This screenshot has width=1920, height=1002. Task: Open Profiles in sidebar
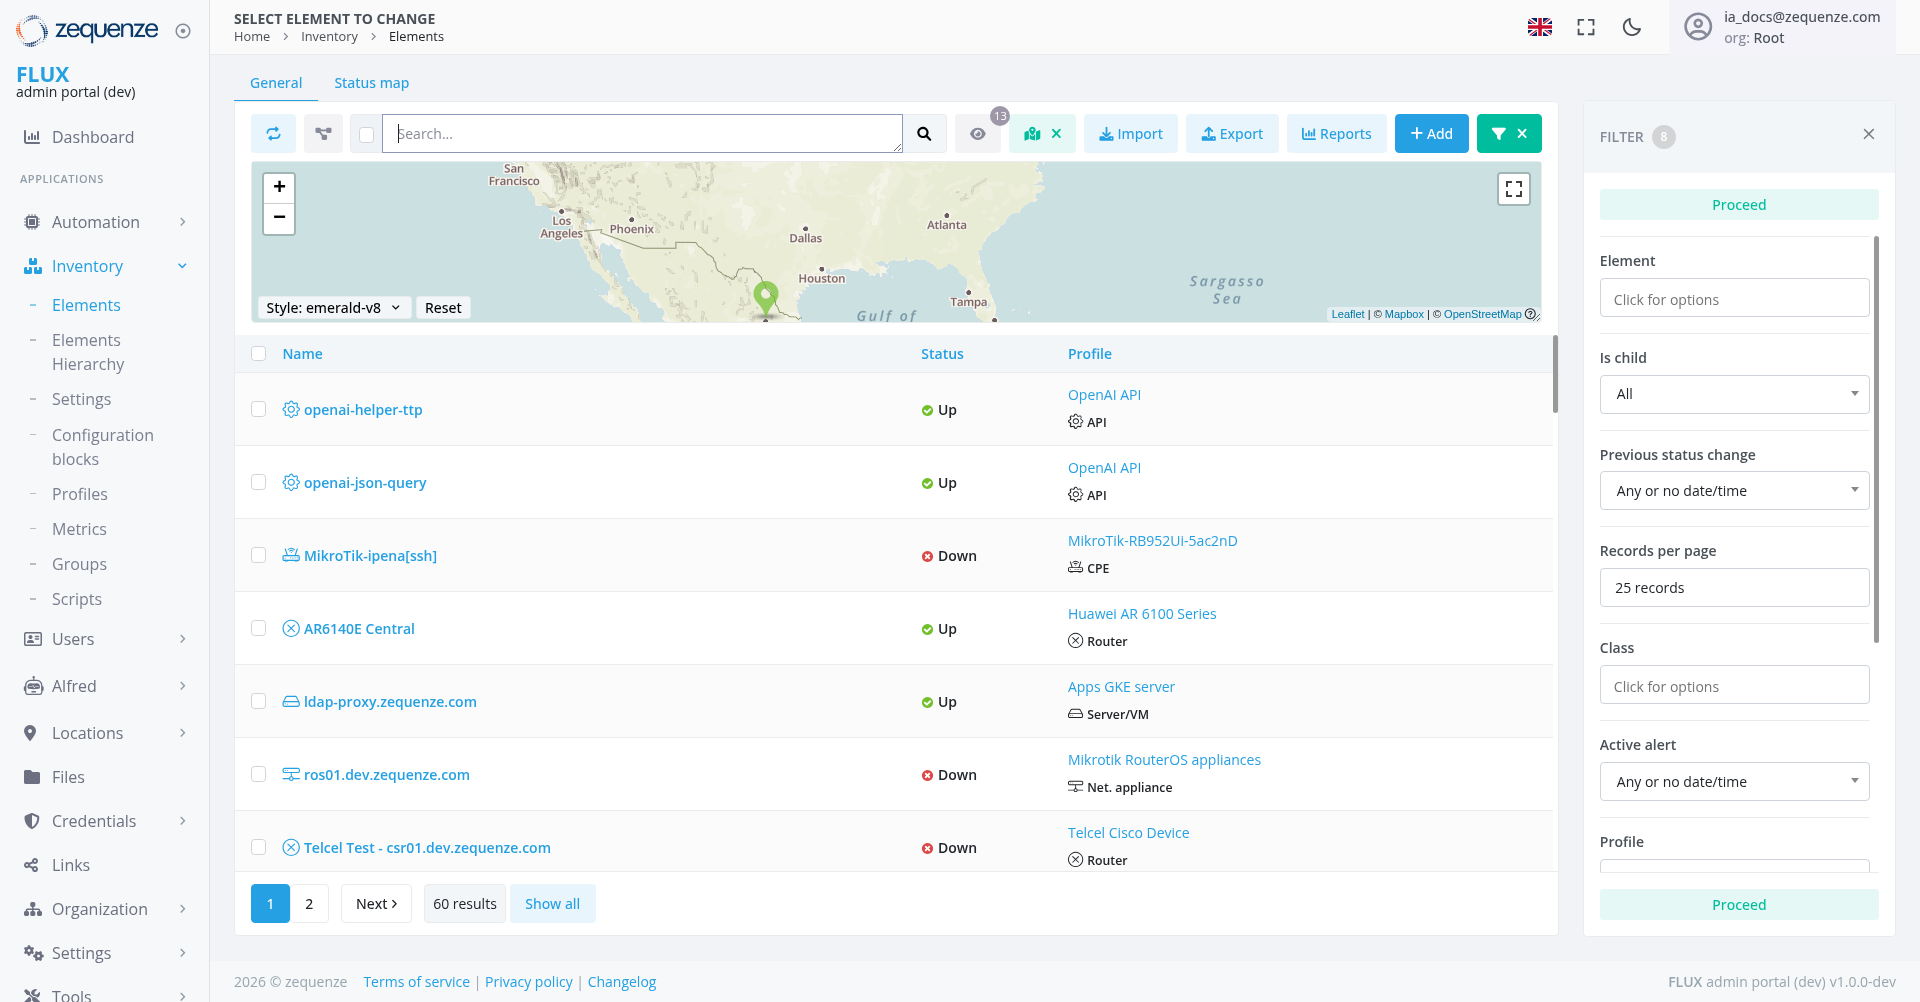click(79, 494)
